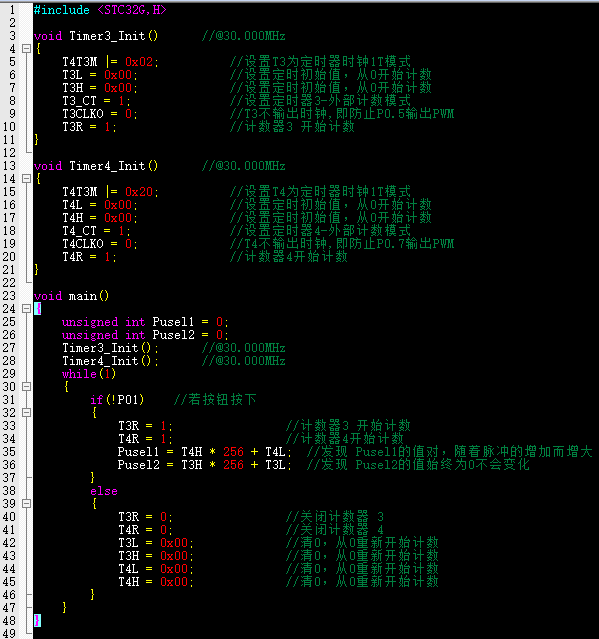Click line number 49 in the gutter
The width and height of the screenshot is (599, 639).
pyautogui.click(x=9, y=634)
